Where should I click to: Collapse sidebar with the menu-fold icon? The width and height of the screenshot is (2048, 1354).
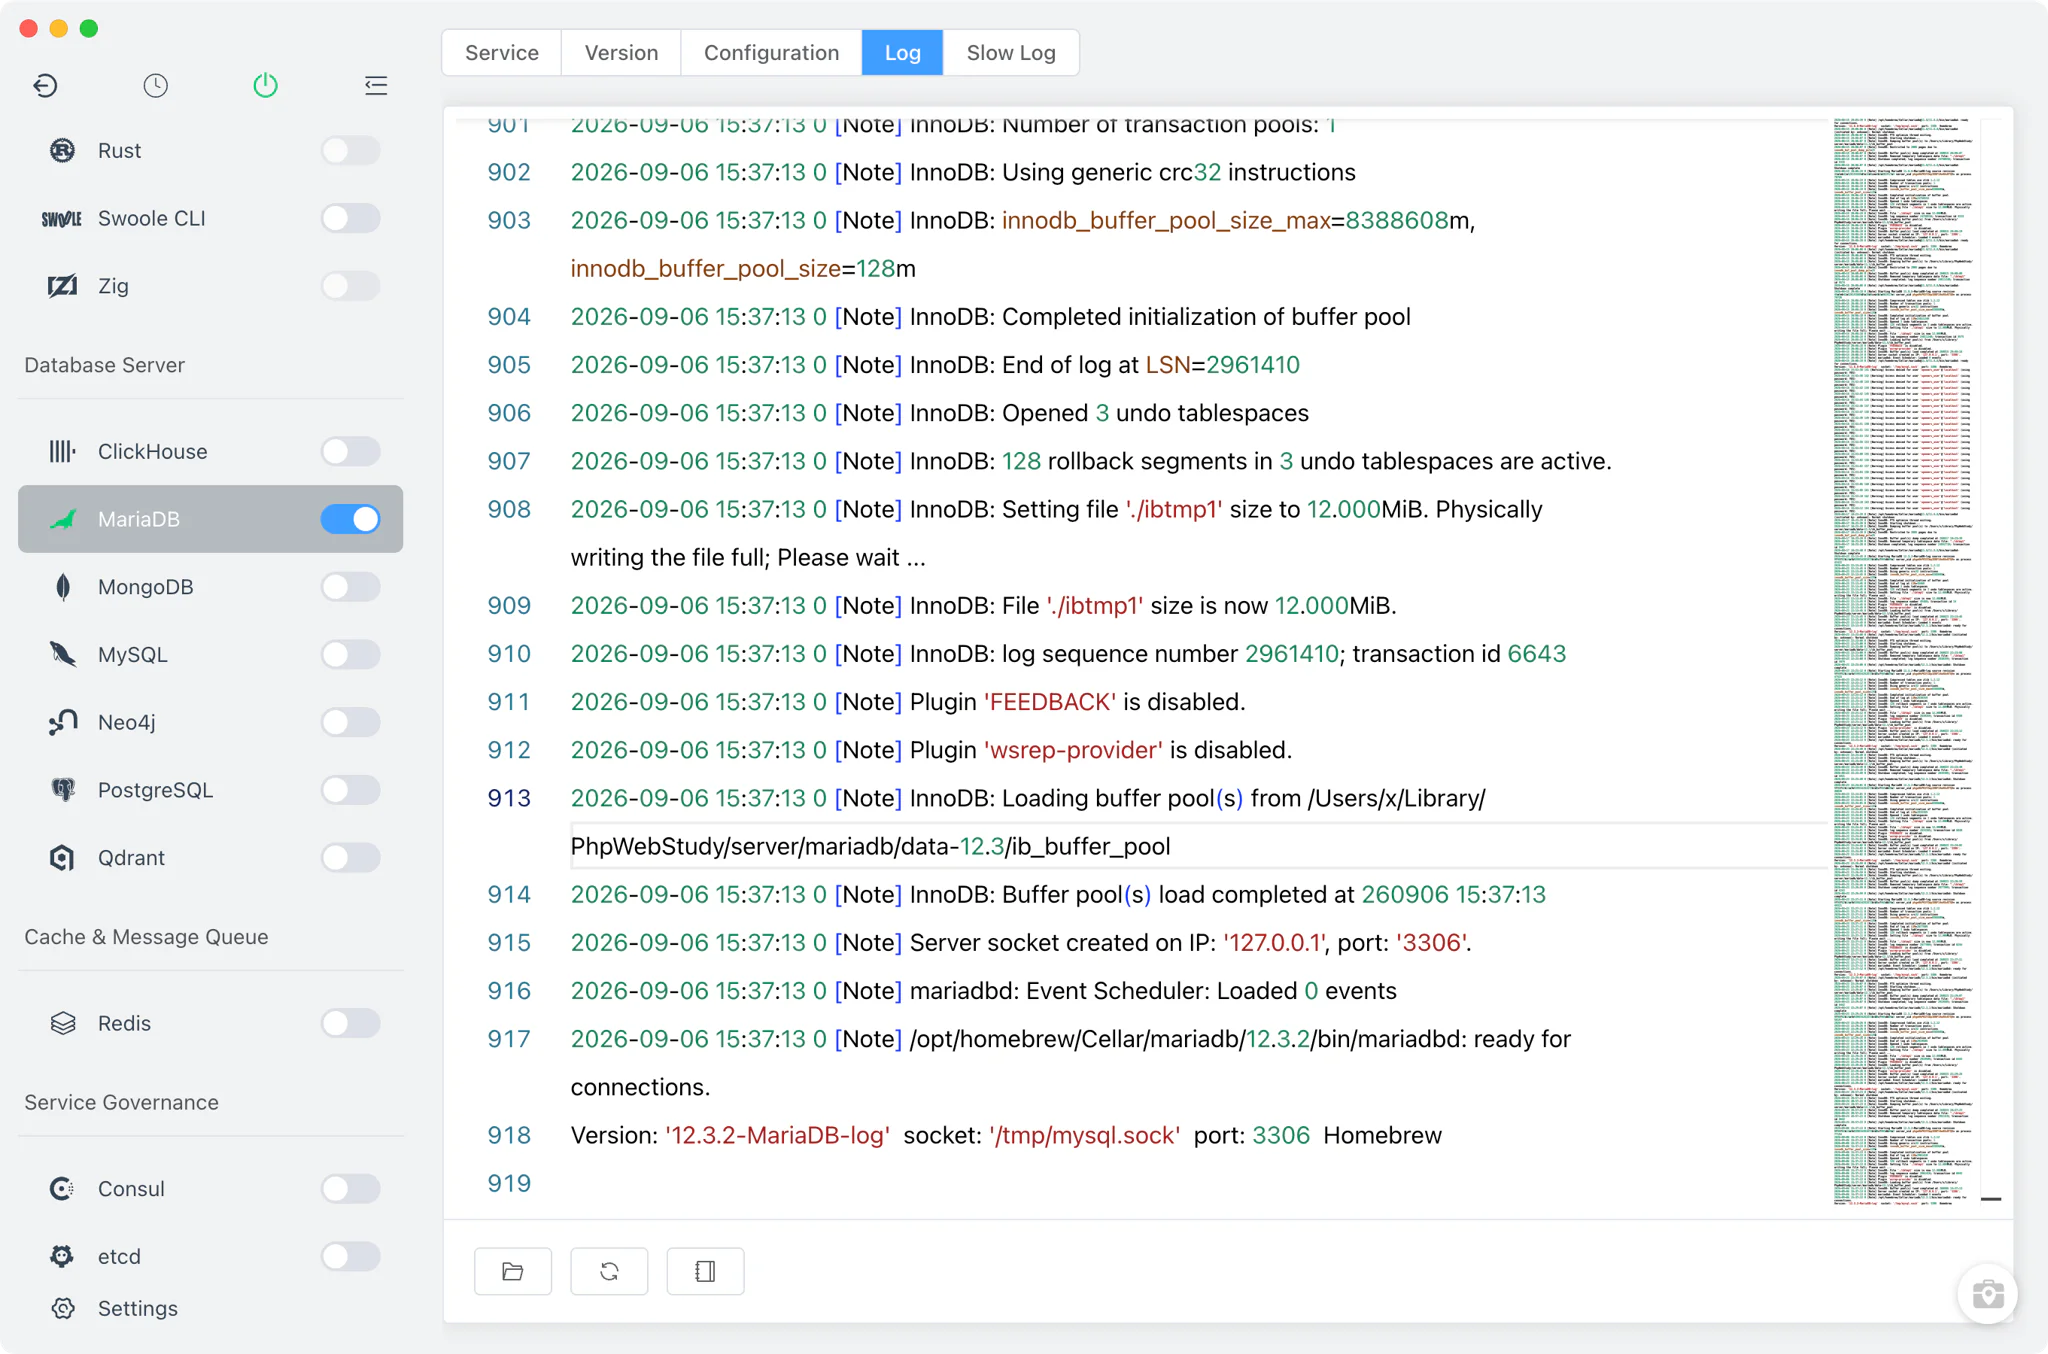pyautogui.click(x=376, y=86)
